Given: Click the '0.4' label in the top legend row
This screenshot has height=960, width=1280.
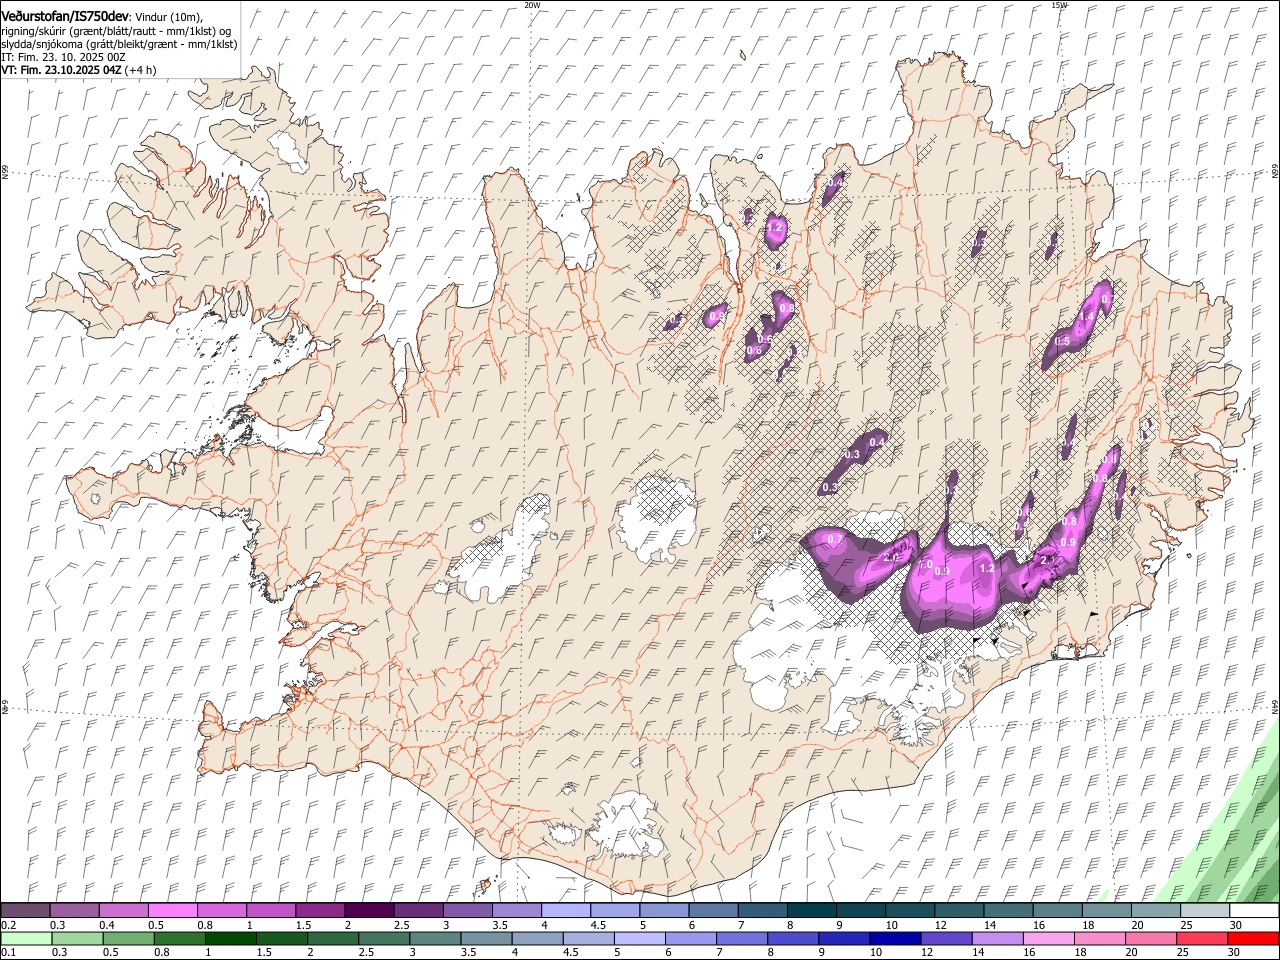Looking at the screenshot, I should [107, 925].
